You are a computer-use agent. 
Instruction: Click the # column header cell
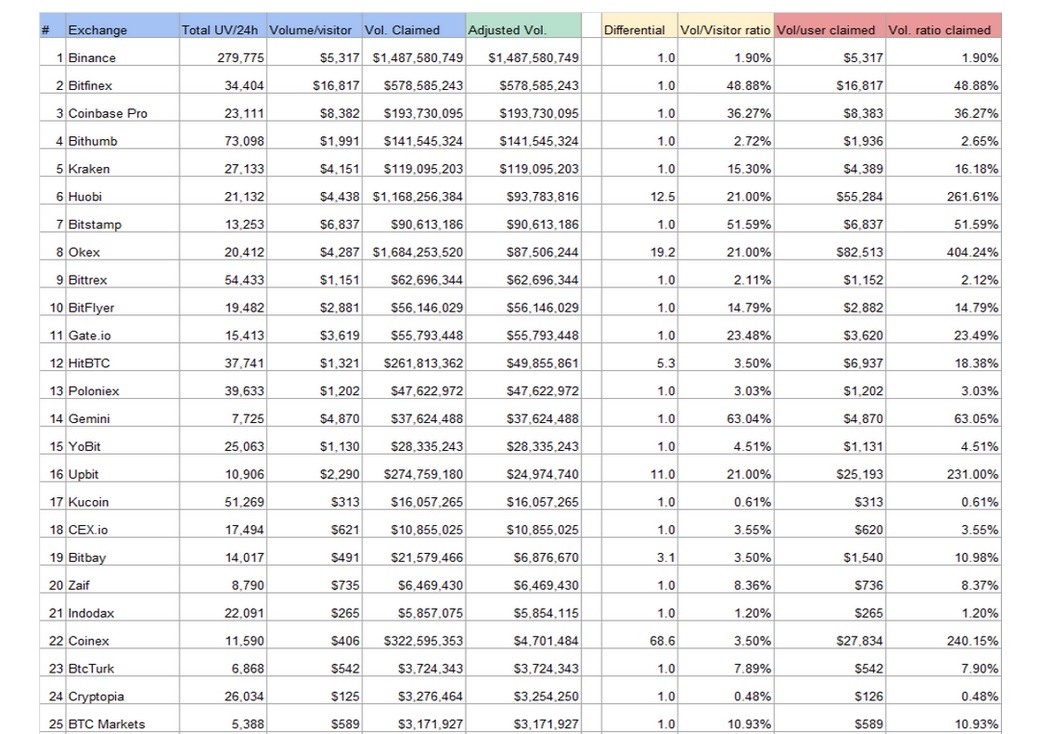pyautogui.click(x=53, y=25)
